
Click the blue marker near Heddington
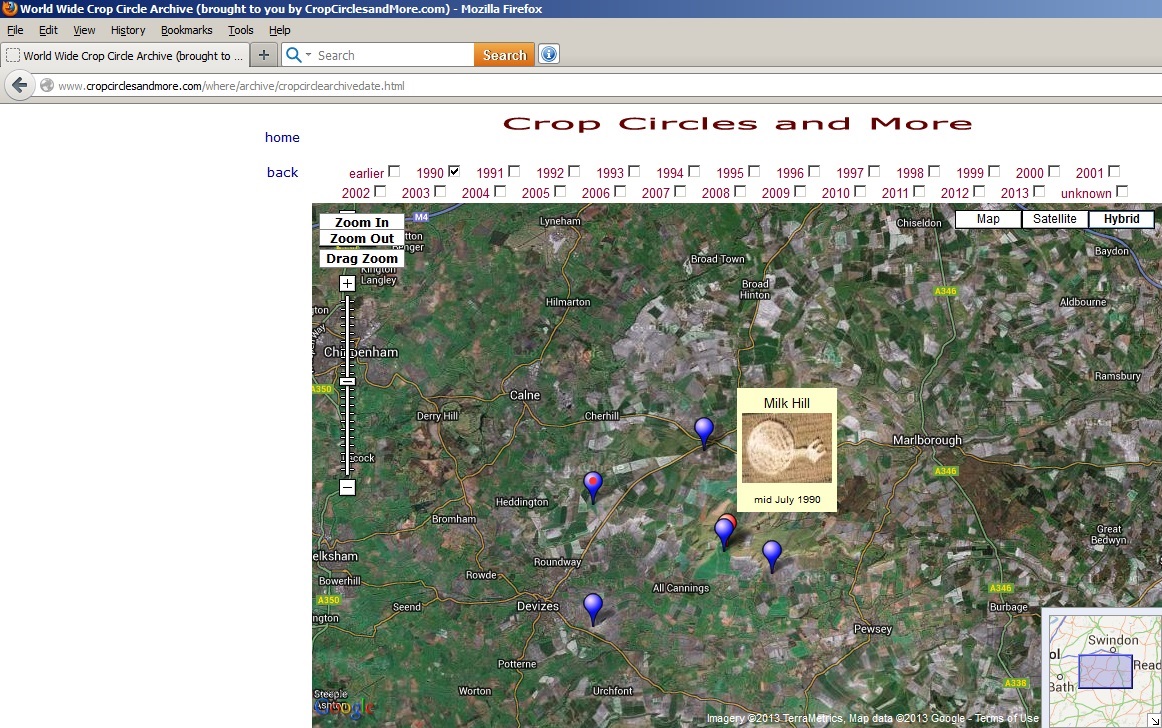[x=593, y=485]
